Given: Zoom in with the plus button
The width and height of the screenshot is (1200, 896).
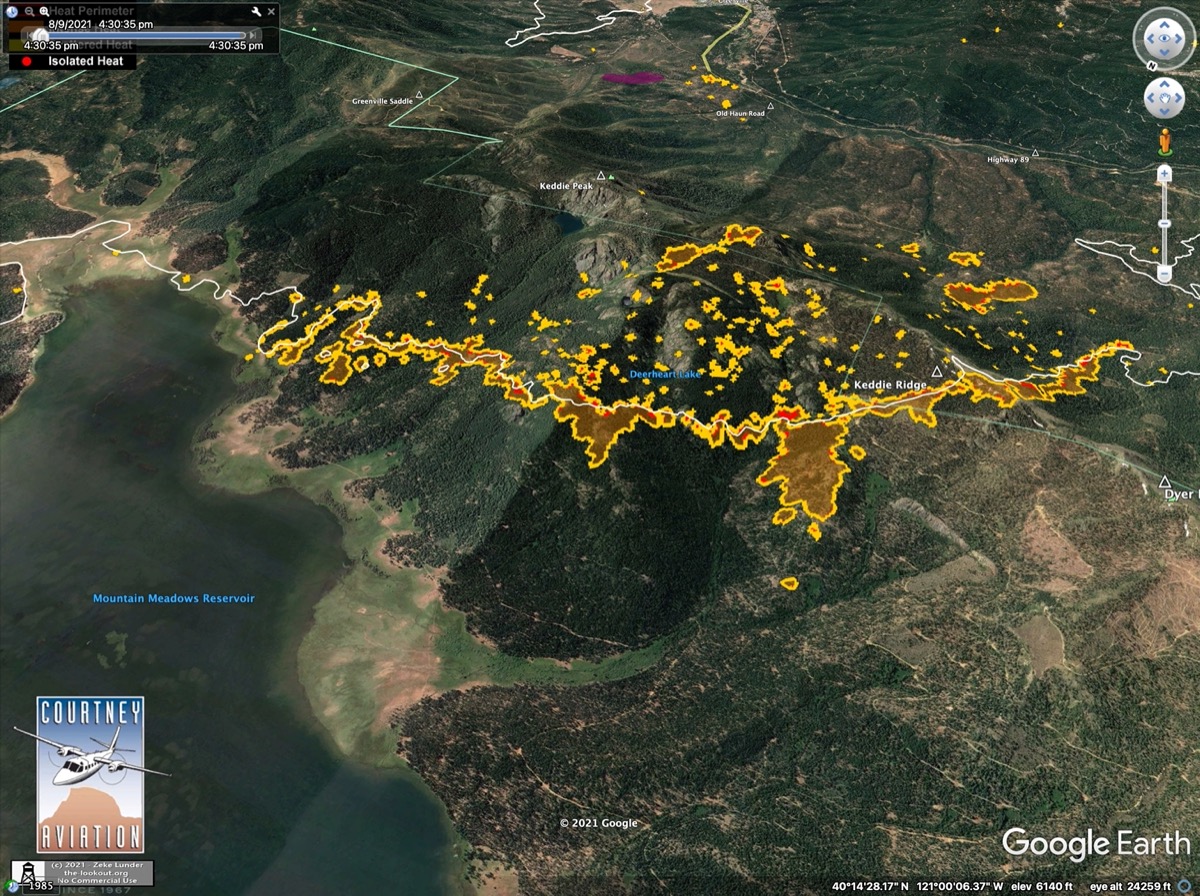Looking at the screenshot, I should (1164, 174).
